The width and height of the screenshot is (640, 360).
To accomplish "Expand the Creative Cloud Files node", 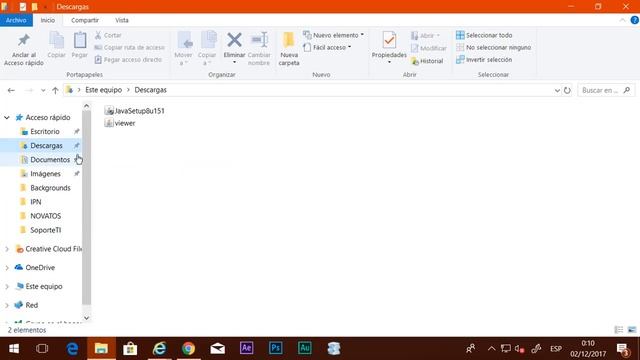I will 7,249.
